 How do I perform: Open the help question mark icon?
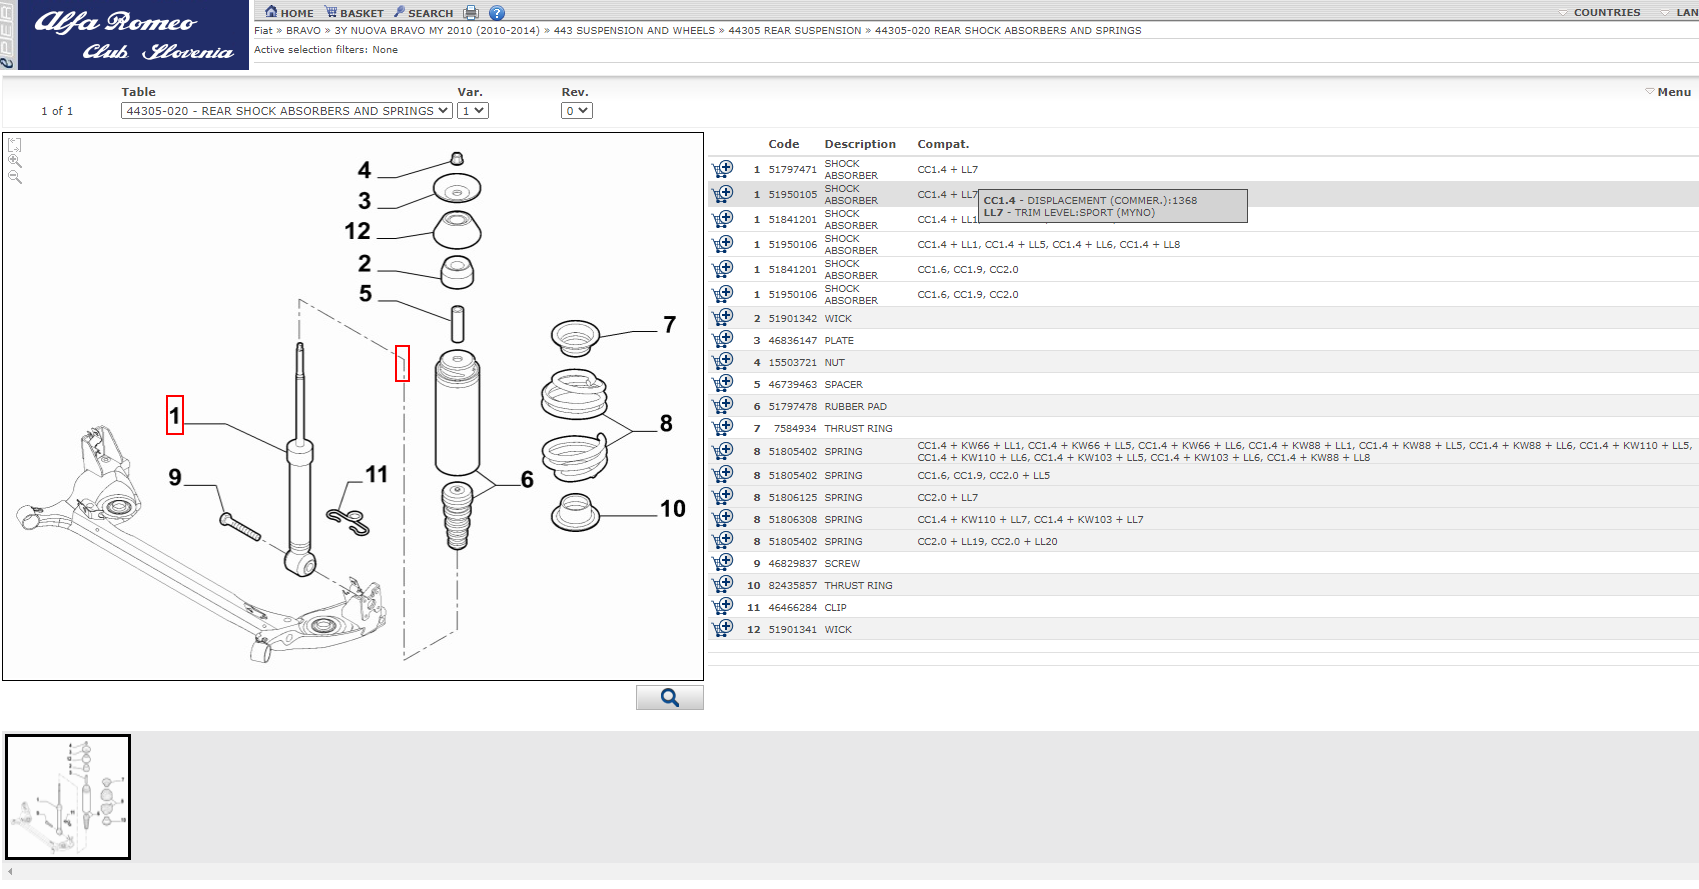[x=497, y=13]
